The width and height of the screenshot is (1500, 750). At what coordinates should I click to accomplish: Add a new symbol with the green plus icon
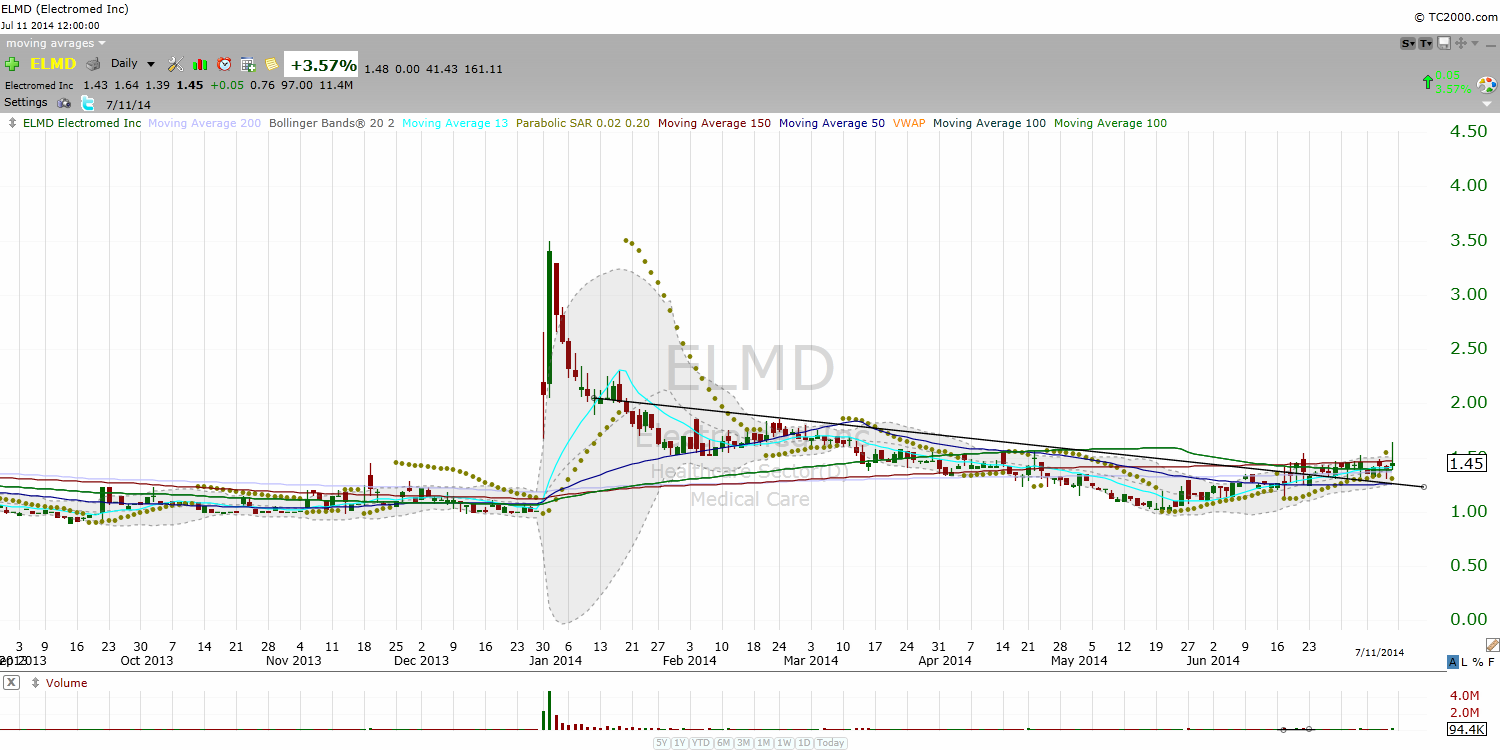coord(10,63)
